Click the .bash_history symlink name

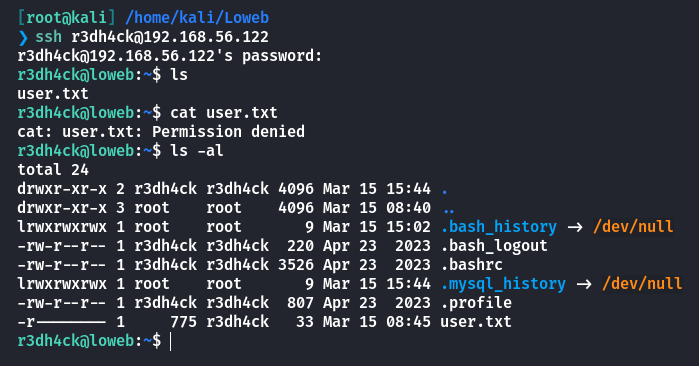pos(499,227)
